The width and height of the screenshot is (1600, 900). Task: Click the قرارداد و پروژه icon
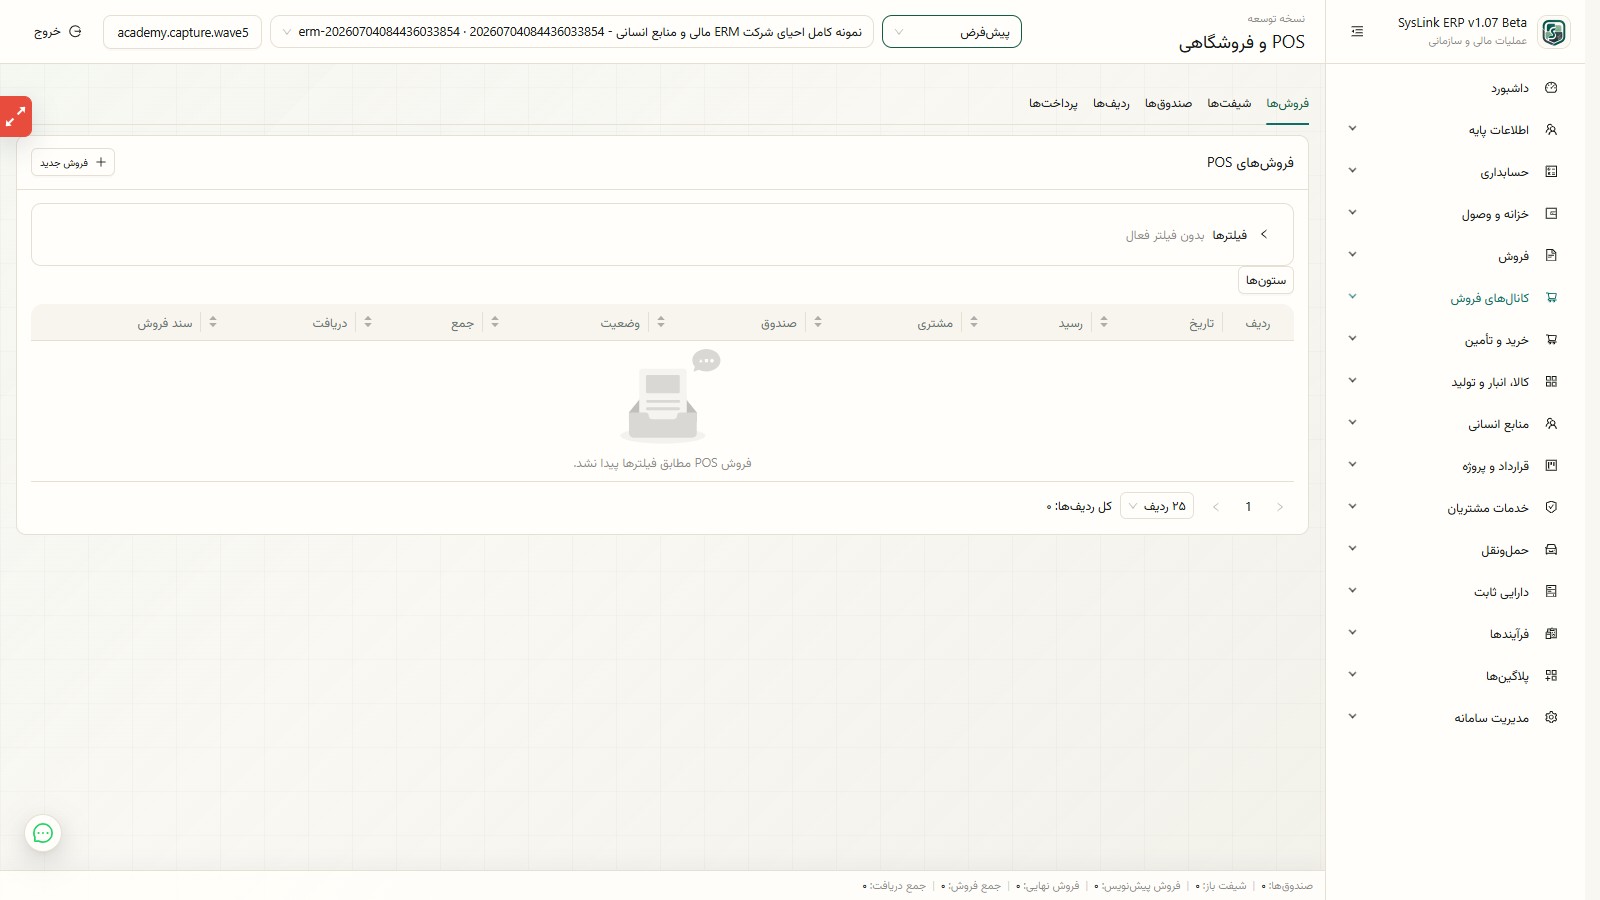(1551, 466)
